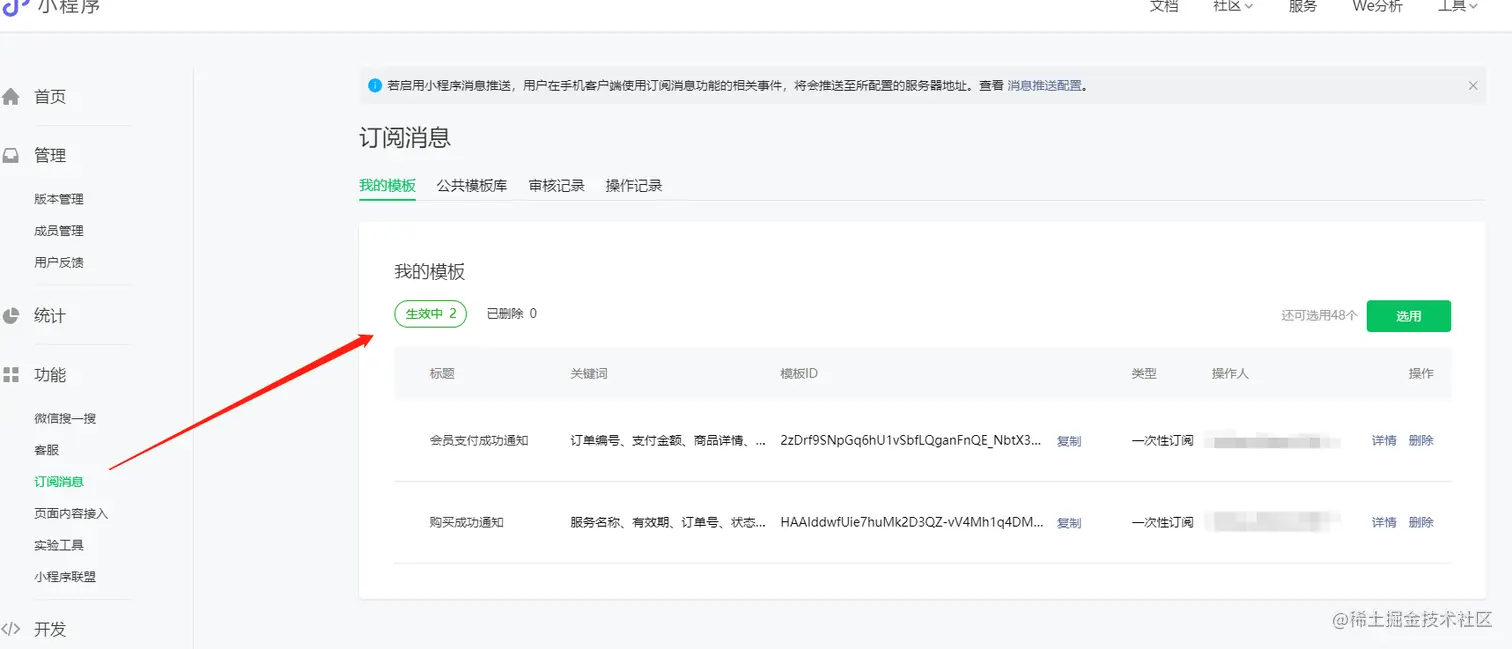Open 用户反馈 in the sidebar
The width and height of the screenshot is (1512, 649).
click(x=59, y=263)
